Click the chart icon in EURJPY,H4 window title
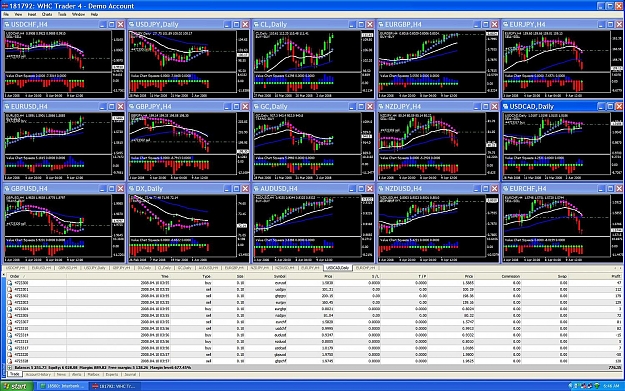This screenshot has width=625, height=391. (505, 25)
